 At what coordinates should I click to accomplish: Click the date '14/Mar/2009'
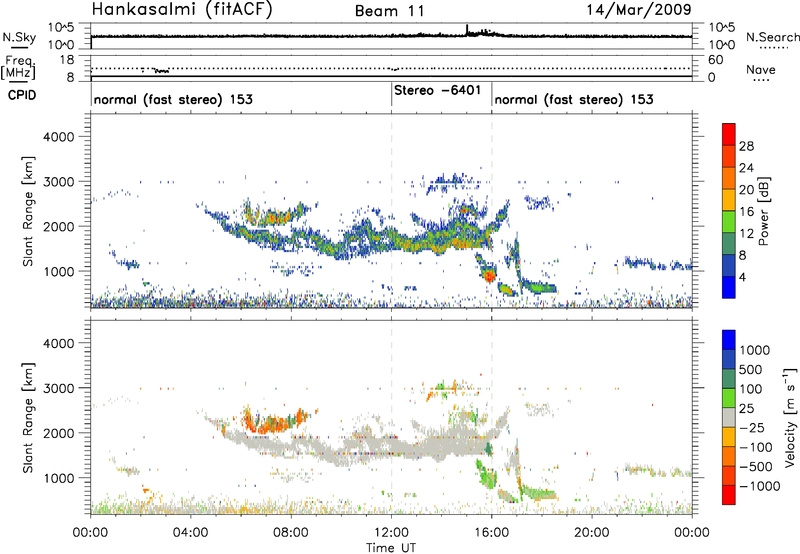pyautogui.click(x=639, y=10)
